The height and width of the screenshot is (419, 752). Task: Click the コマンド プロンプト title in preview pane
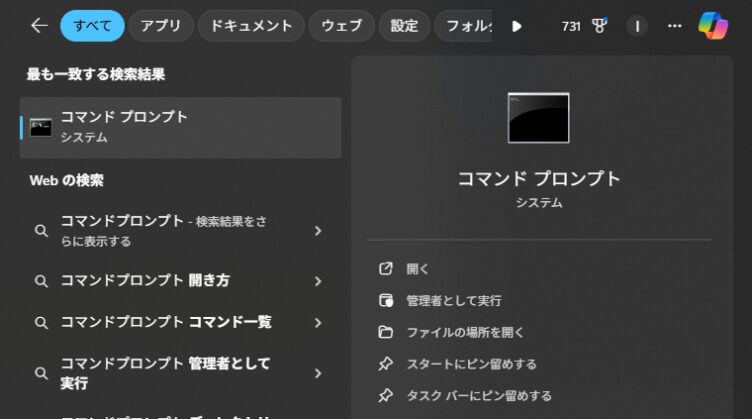coord(539,179)
